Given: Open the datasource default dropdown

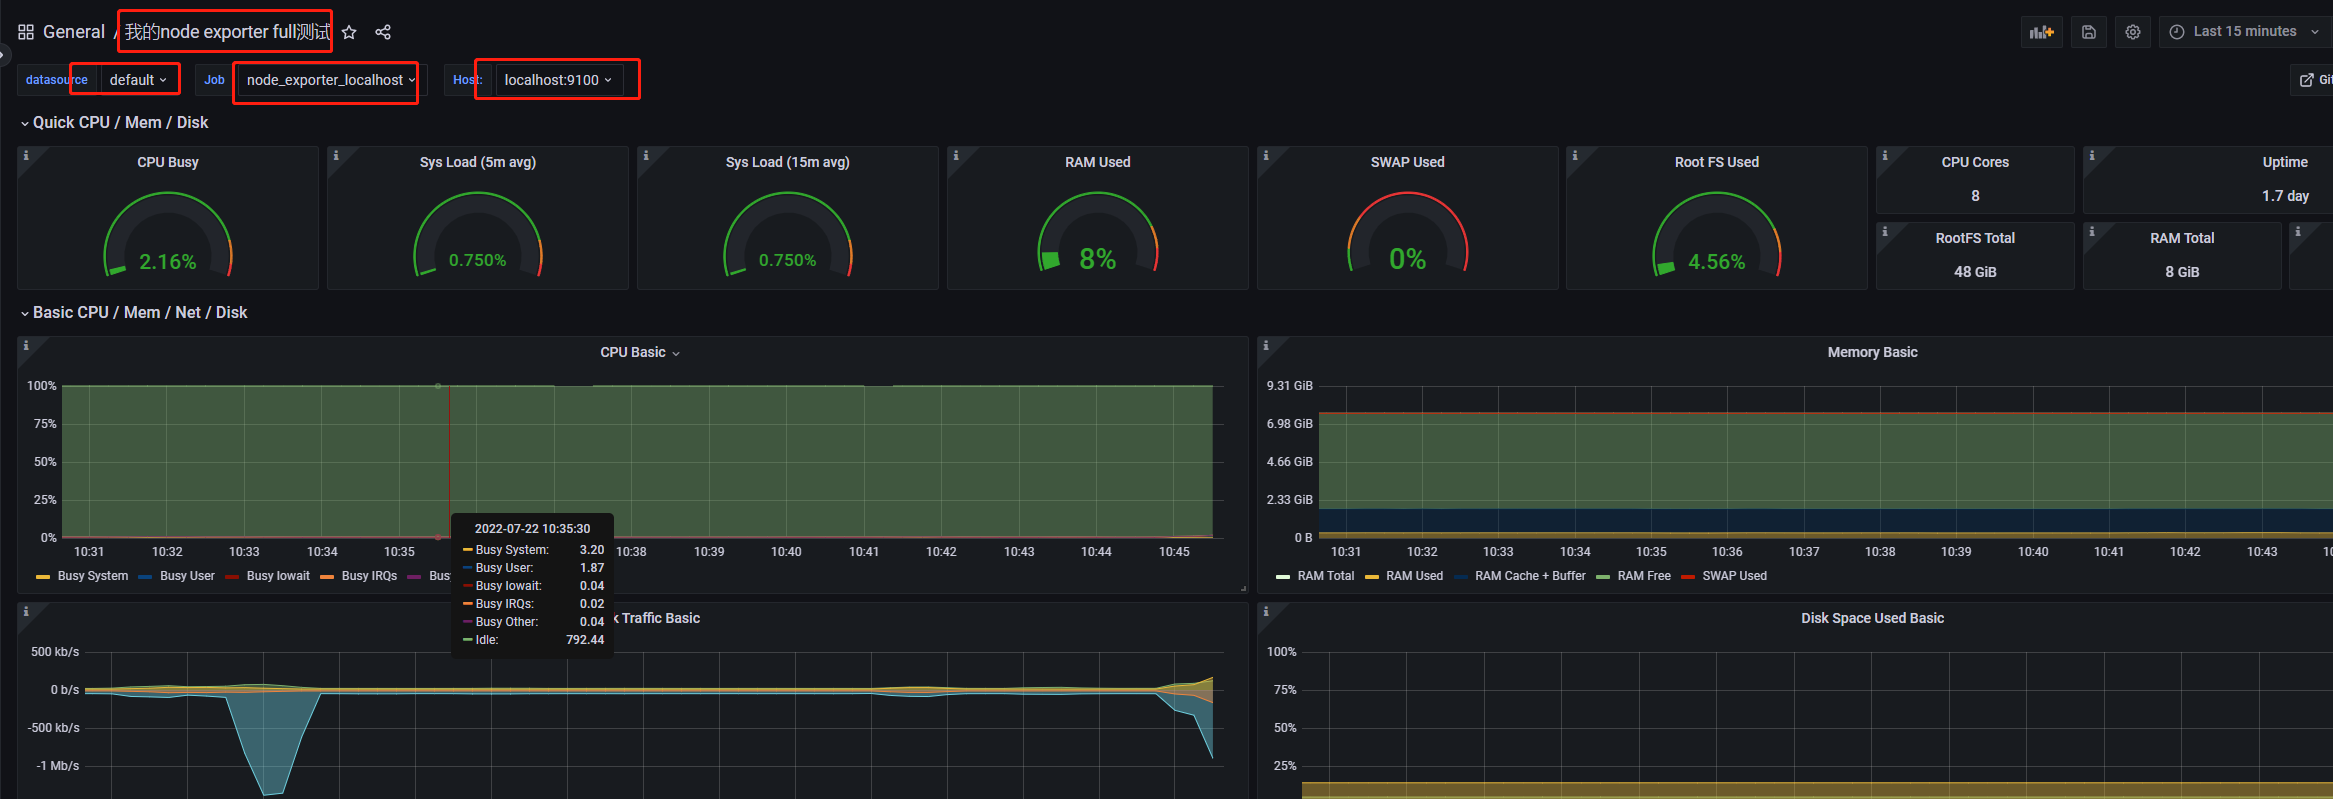Looking at the screenshot, I should [x=138, y=80].
